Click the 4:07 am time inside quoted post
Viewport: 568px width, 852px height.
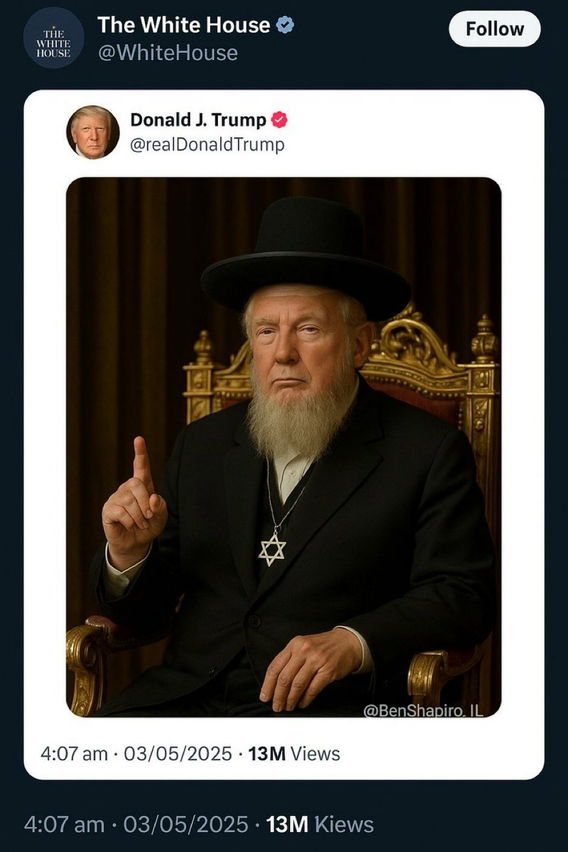74,754
